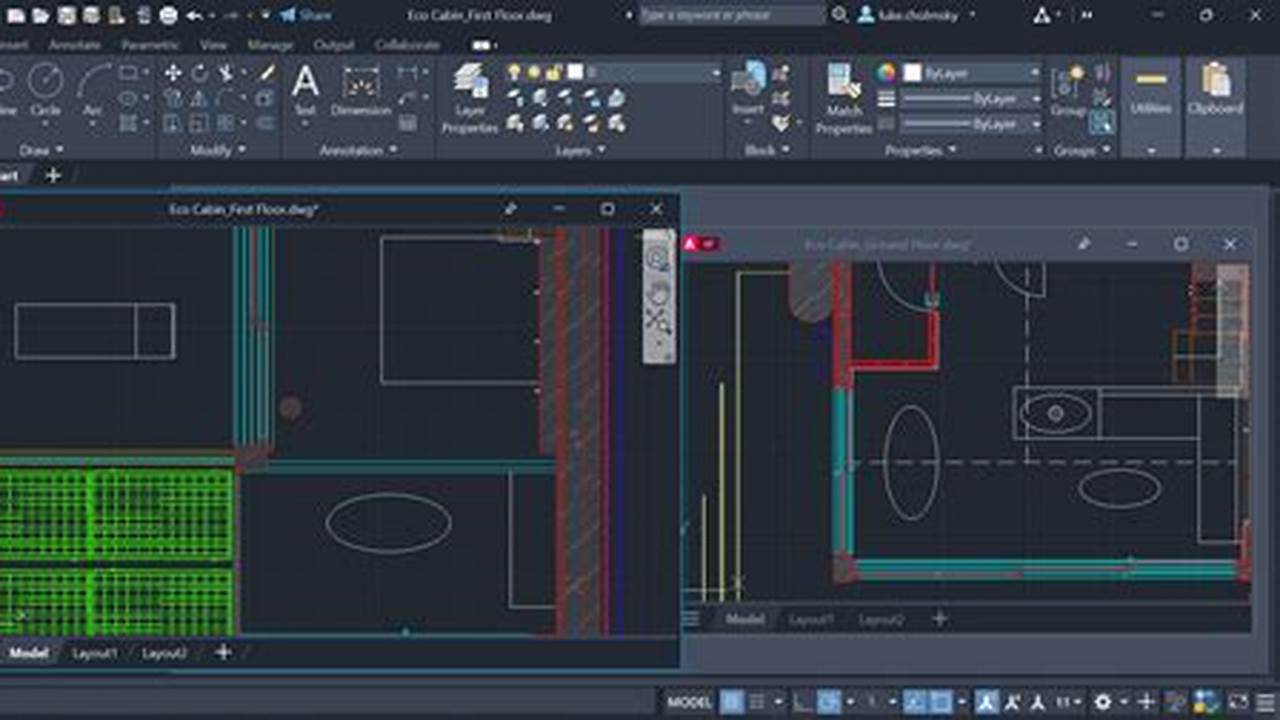Open the Layer Properties manager

click(x=469, y=97)
